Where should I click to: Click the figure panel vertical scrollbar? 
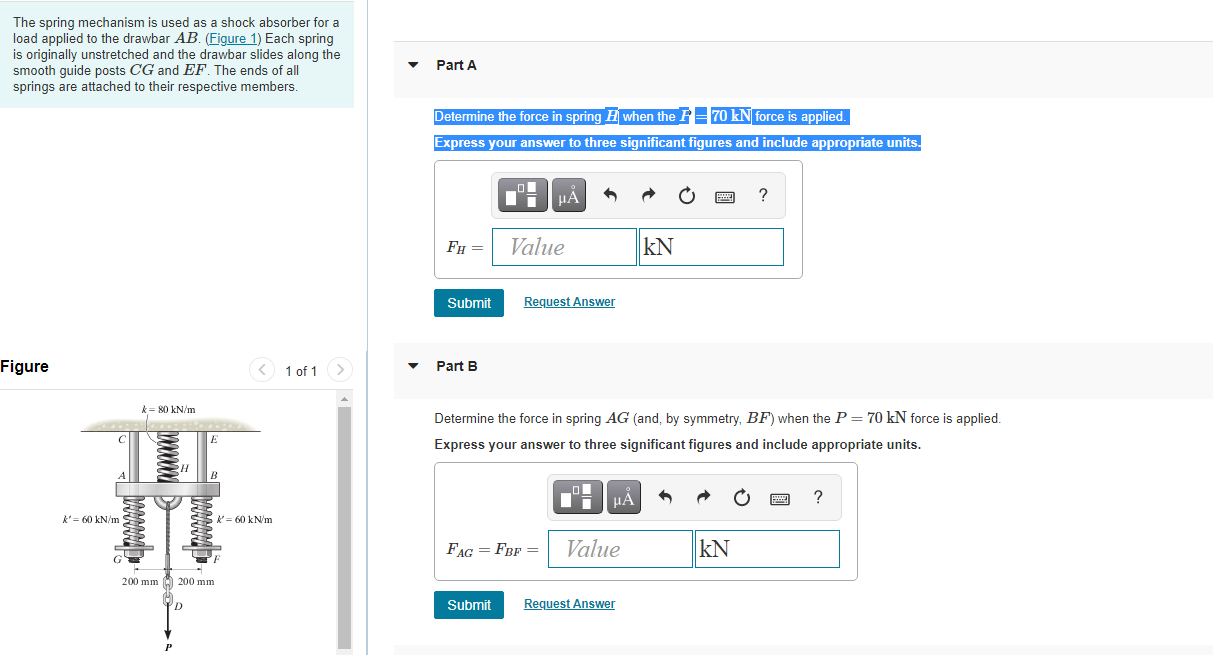345,520
